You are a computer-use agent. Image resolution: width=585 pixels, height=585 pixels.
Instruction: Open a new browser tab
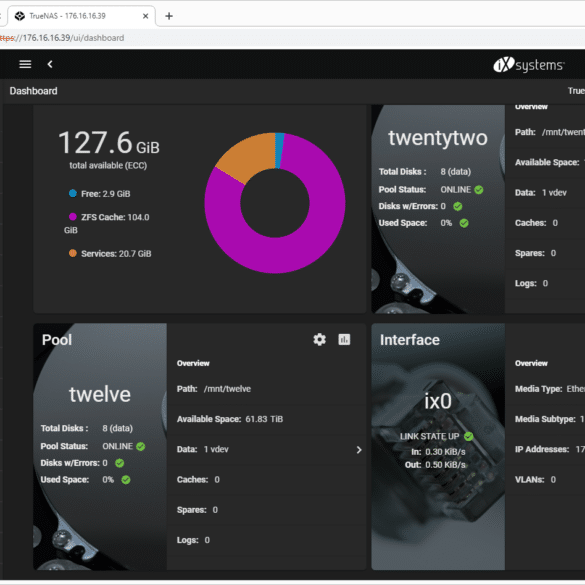coord(169,16)
